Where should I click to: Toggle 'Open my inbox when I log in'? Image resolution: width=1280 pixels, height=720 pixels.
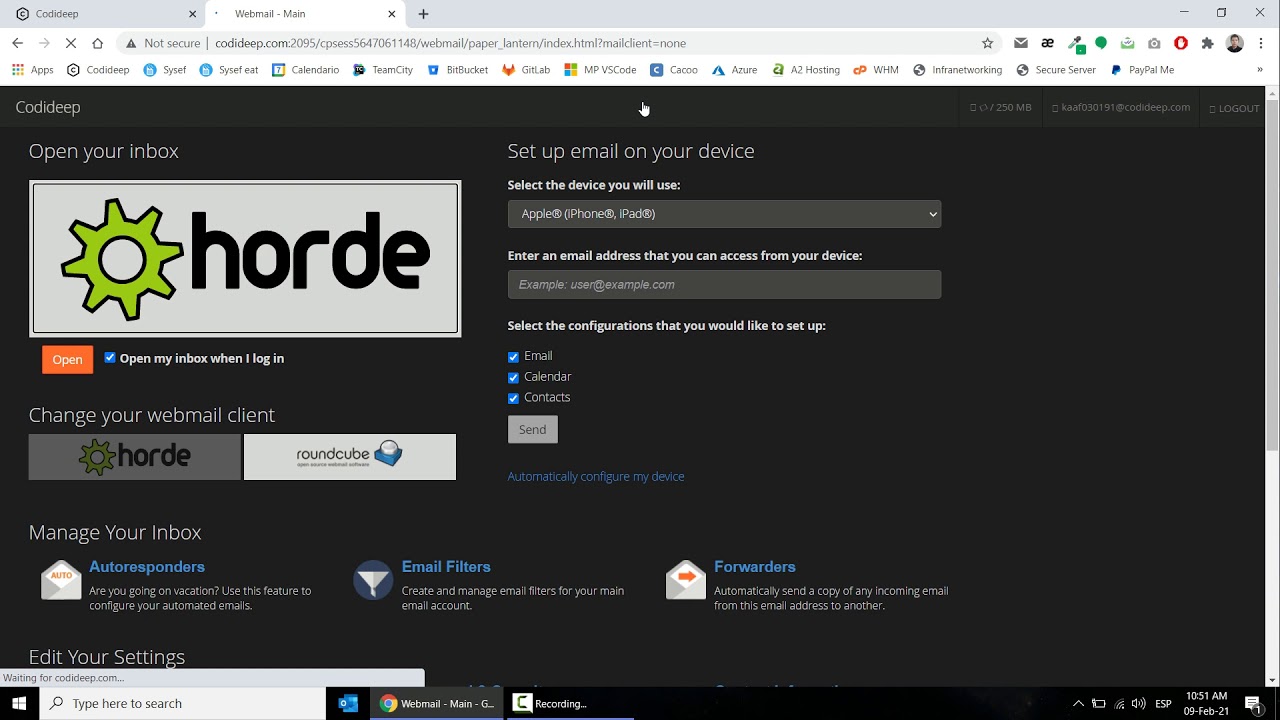[110, 357]
